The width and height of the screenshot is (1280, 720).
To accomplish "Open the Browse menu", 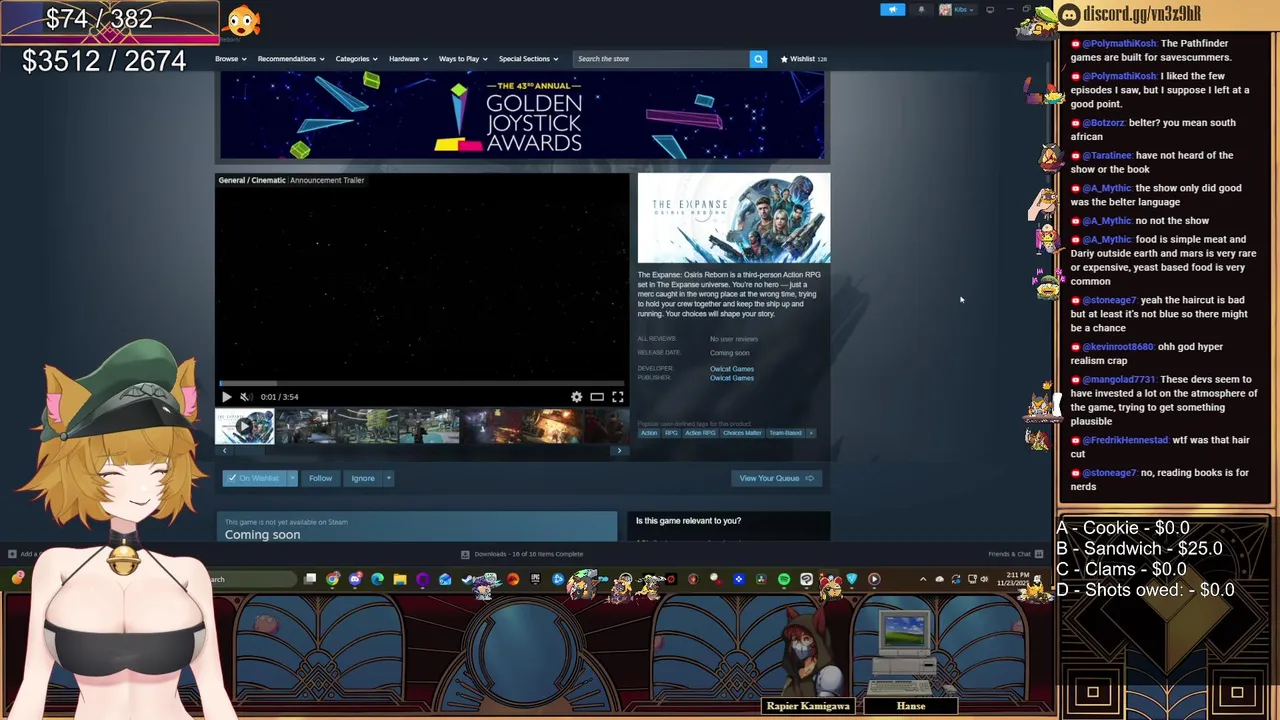I will click(230, 59).
